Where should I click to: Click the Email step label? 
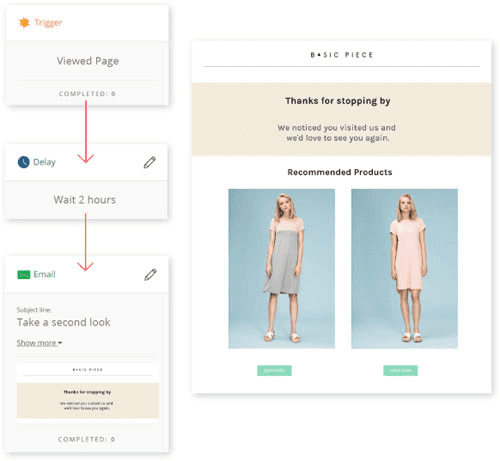click(x=44, y=274)
